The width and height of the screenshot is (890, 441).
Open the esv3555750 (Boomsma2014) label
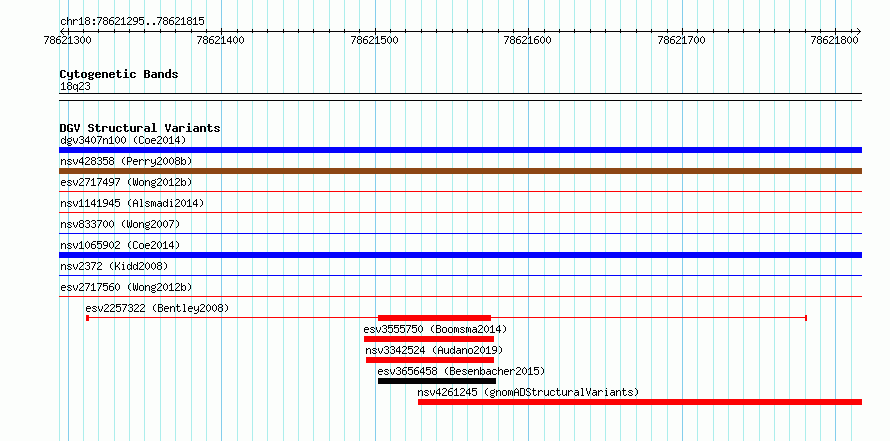[435, 329]
